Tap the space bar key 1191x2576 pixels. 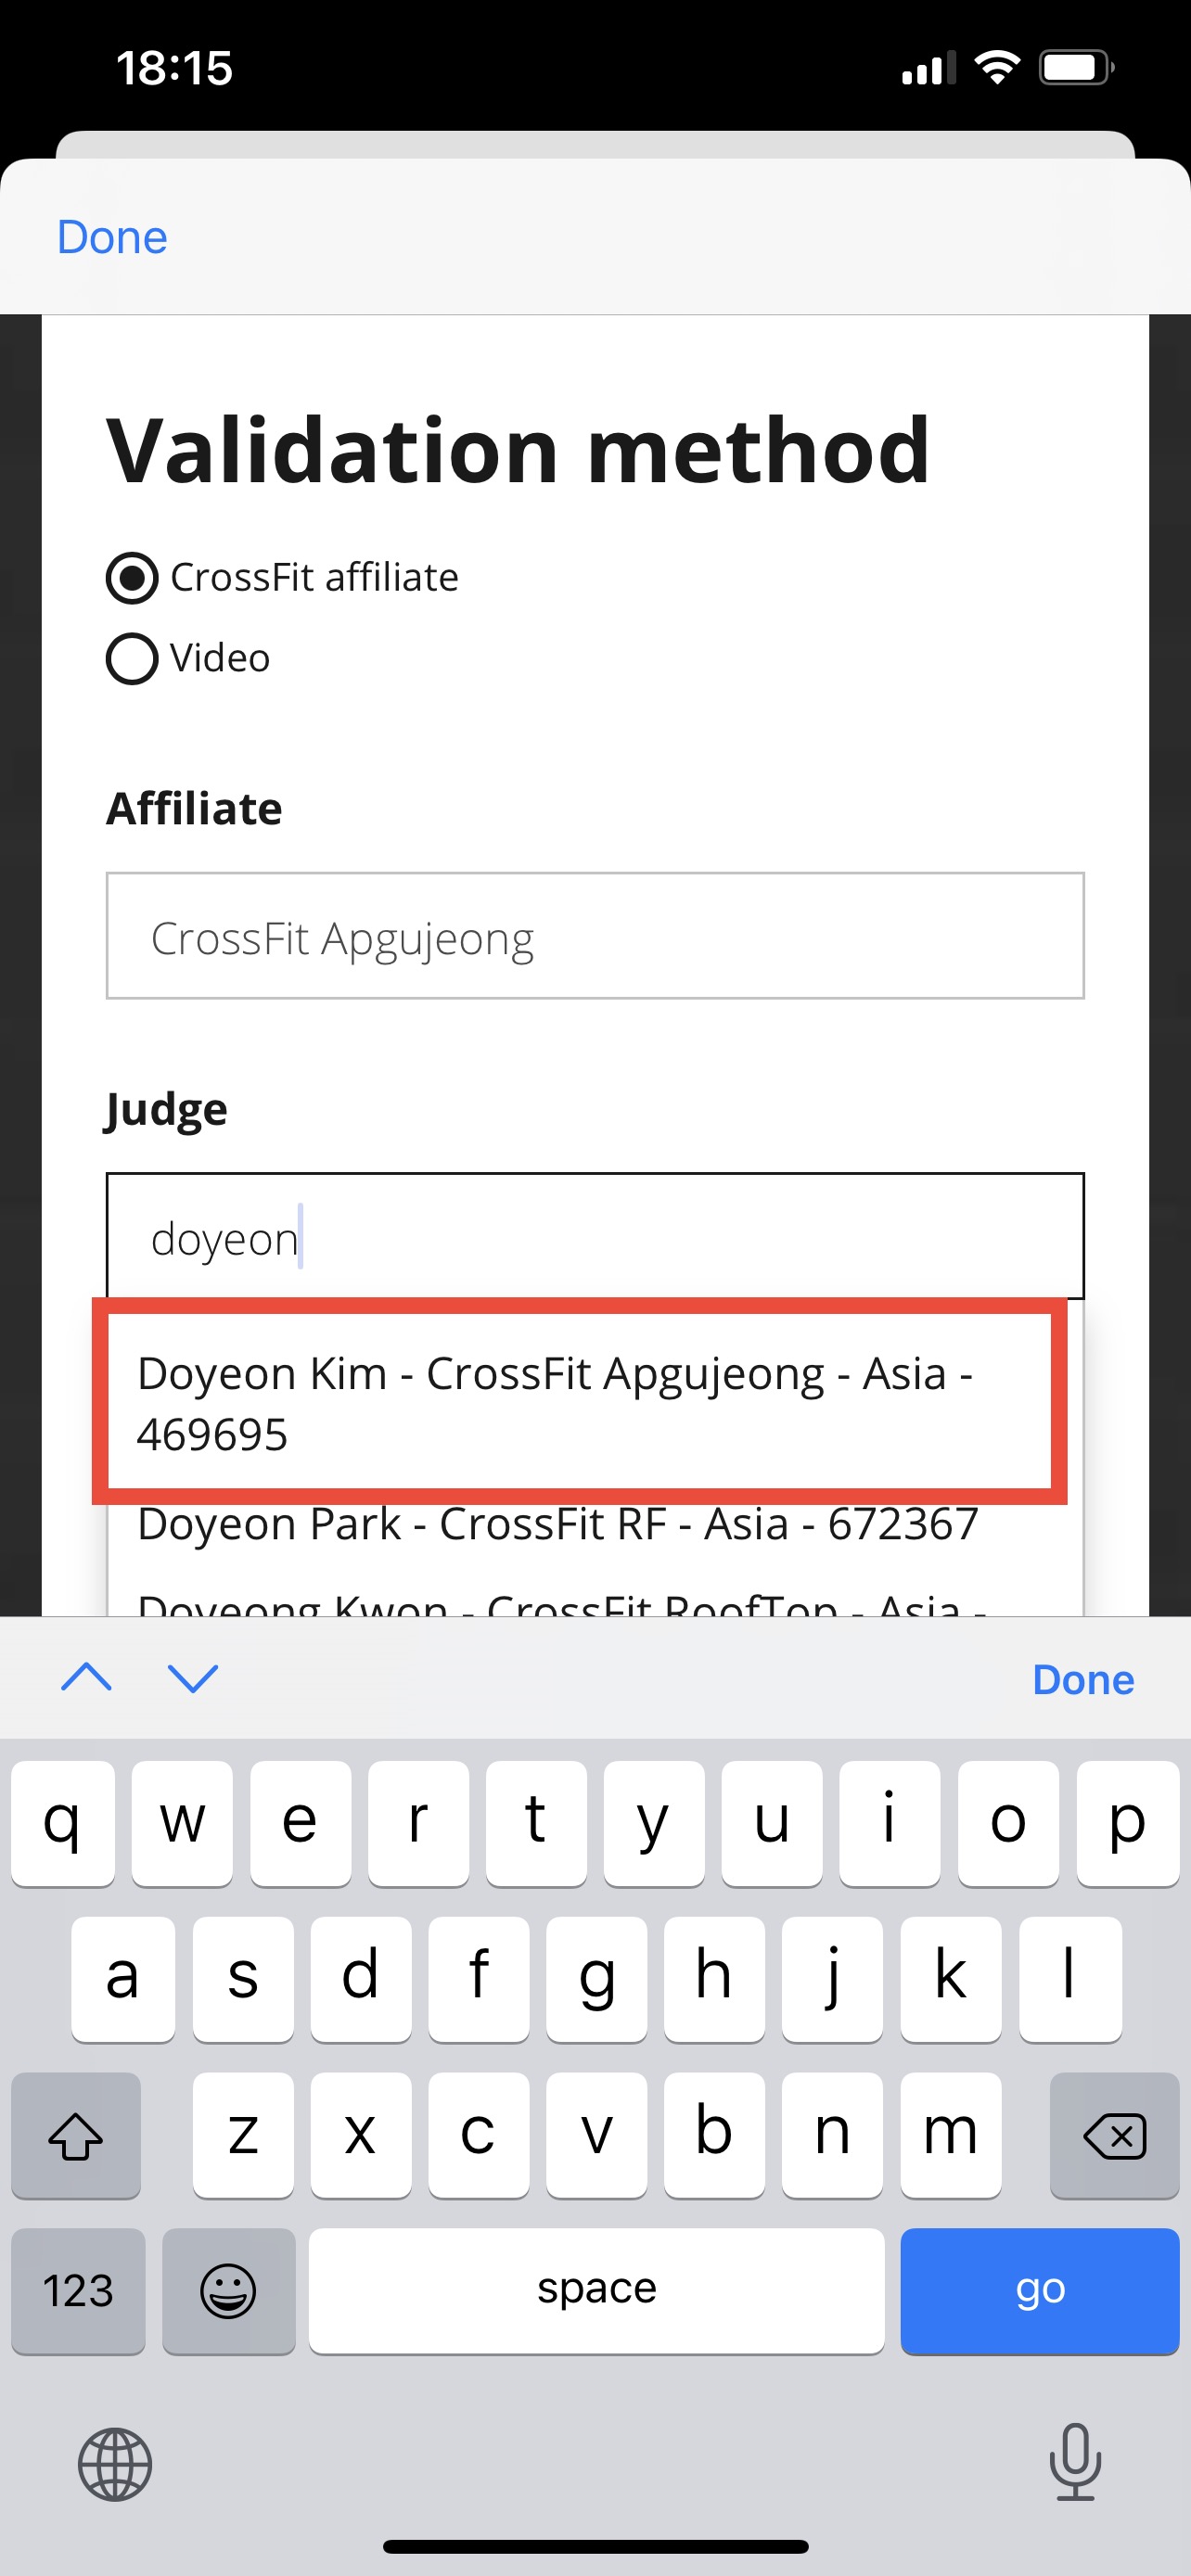tap(596, 2290)
